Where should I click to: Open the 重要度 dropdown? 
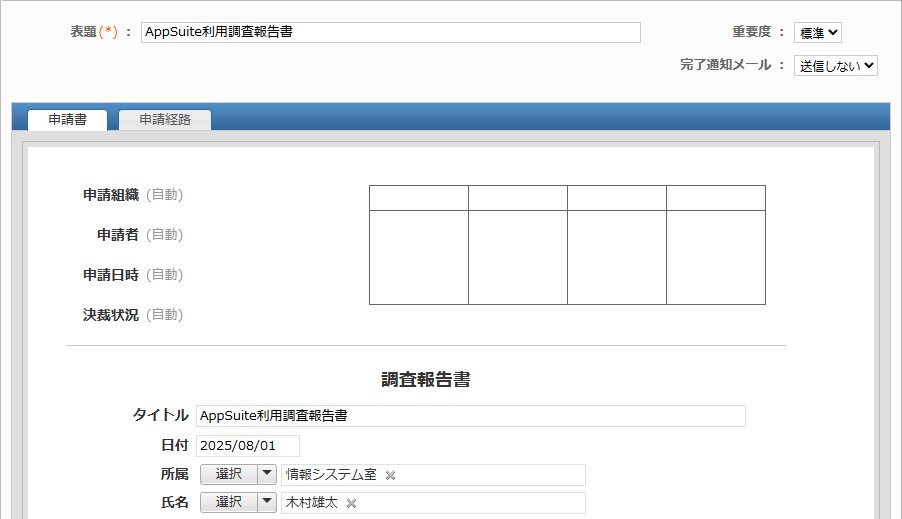point(817,33)
